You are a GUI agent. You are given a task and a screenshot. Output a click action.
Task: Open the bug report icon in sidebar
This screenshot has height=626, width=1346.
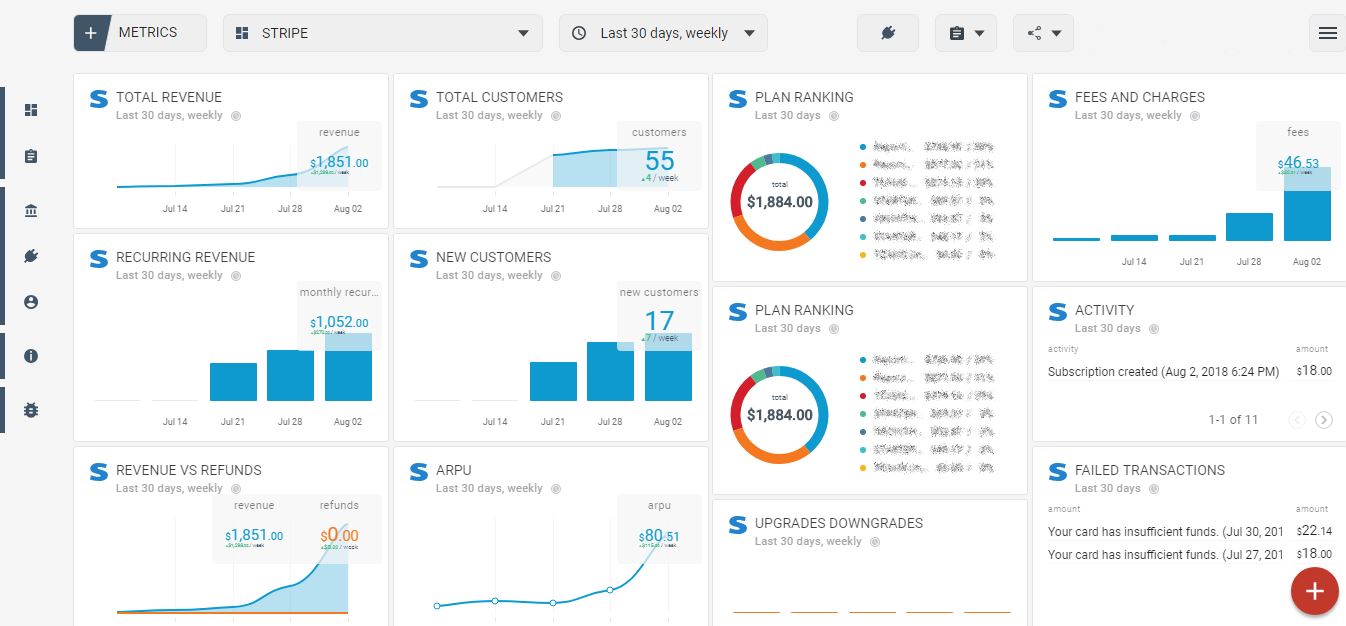[x=31, y=410]
